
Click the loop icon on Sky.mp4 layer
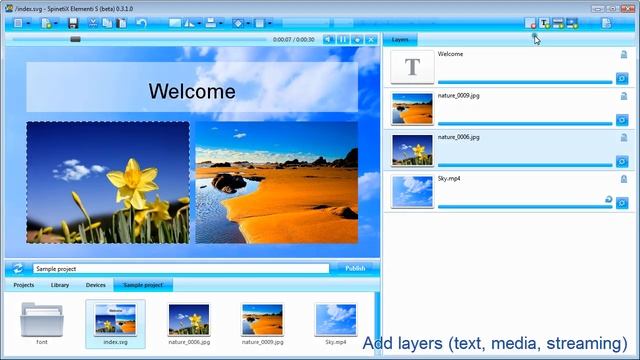609,199
